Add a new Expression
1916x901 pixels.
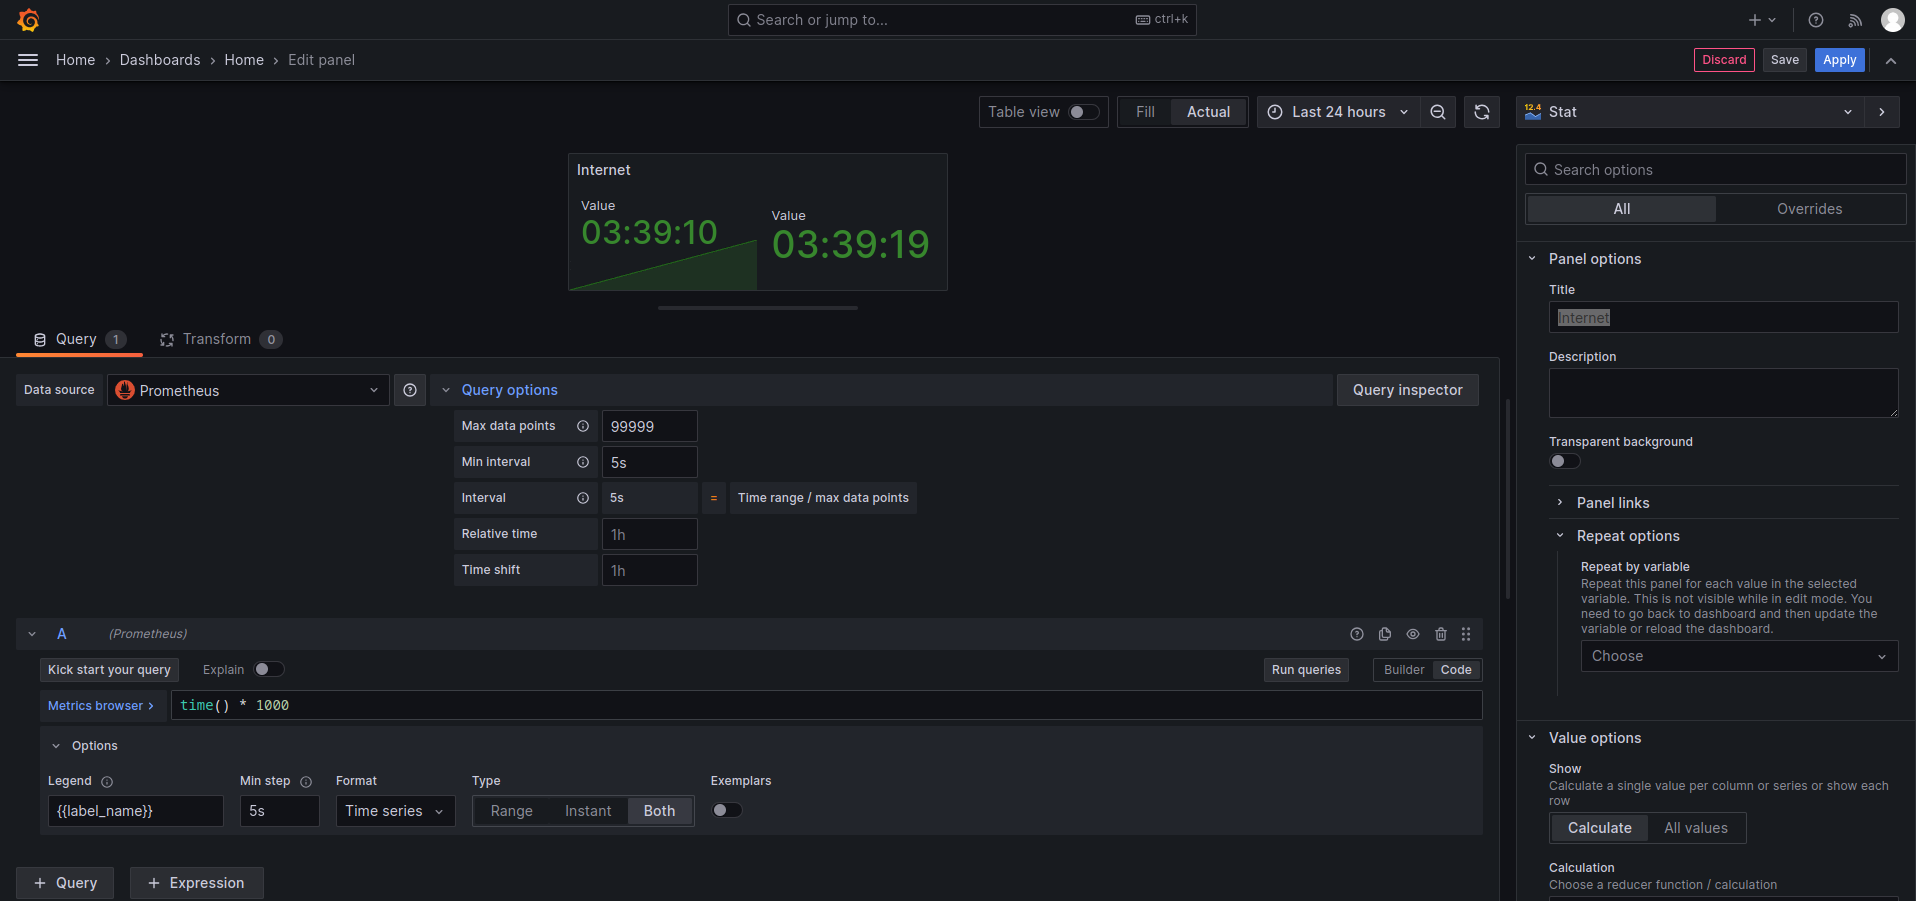tap(196, 883)
